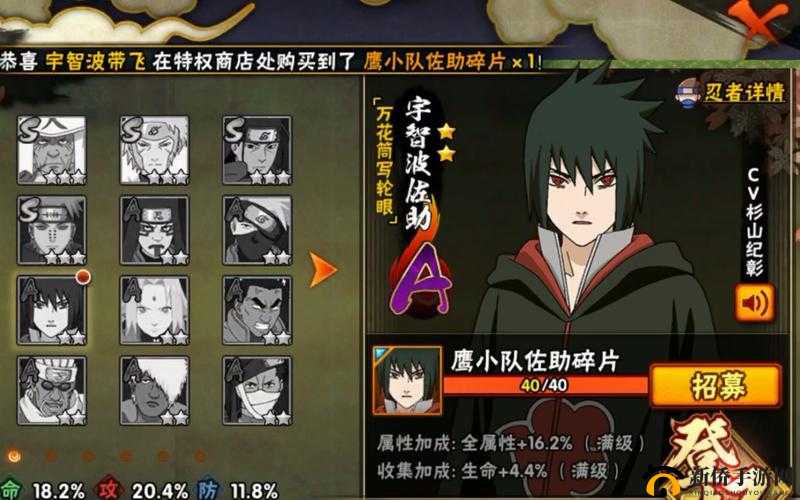Select the Pain S-rank ninja portrait
The image size is (800, 500).
52,230
